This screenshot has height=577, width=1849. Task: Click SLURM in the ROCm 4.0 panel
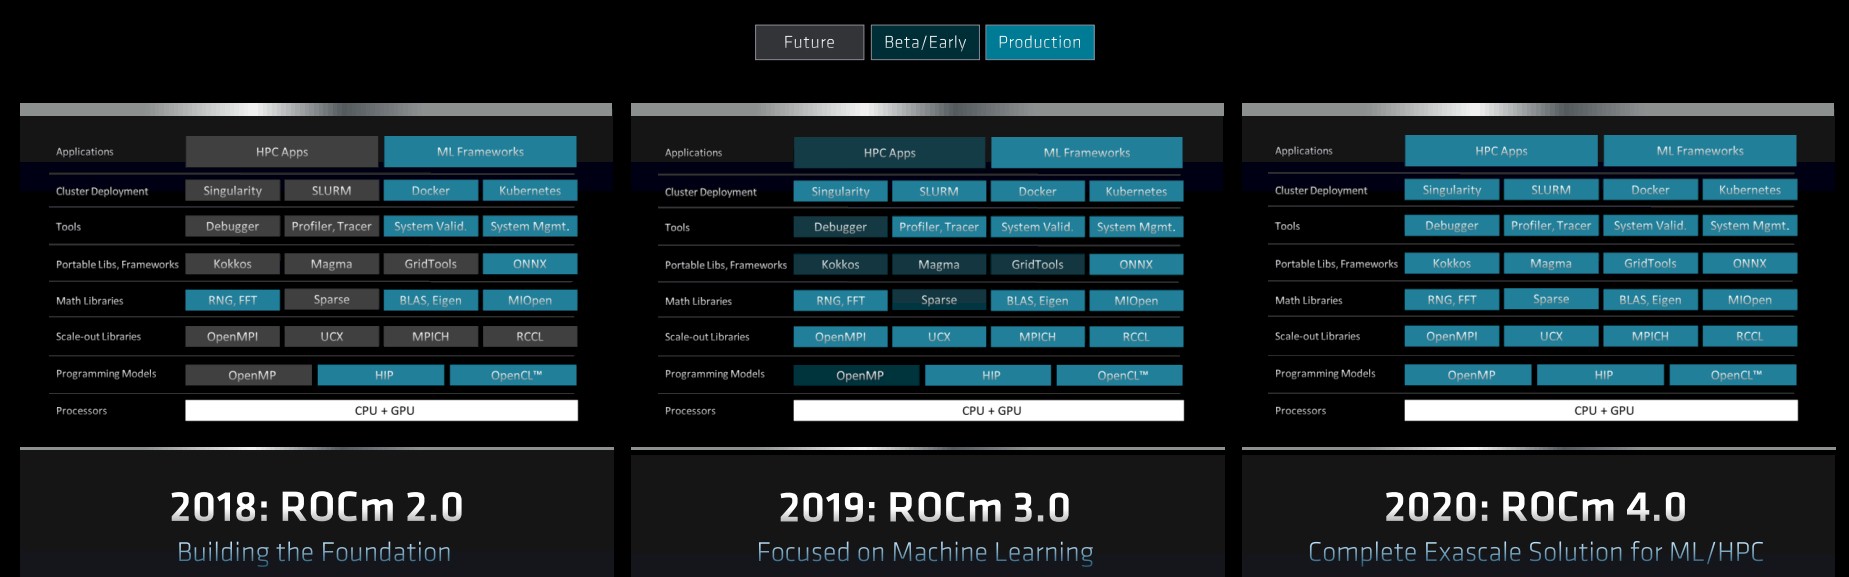tap(1551, 190)
